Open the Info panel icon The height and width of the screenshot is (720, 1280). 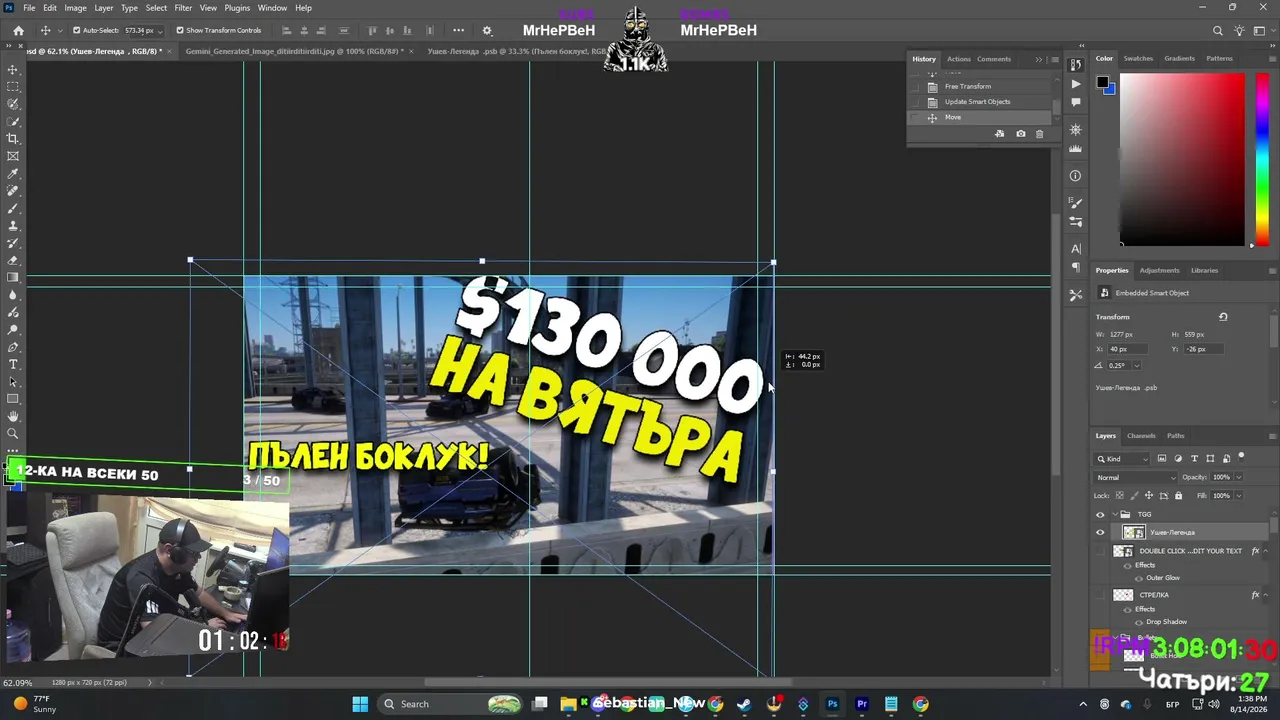click(1075, 176)
